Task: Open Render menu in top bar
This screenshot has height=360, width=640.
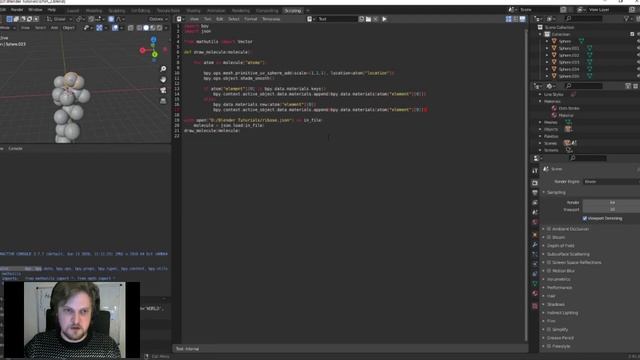Action: pos(17,10)
